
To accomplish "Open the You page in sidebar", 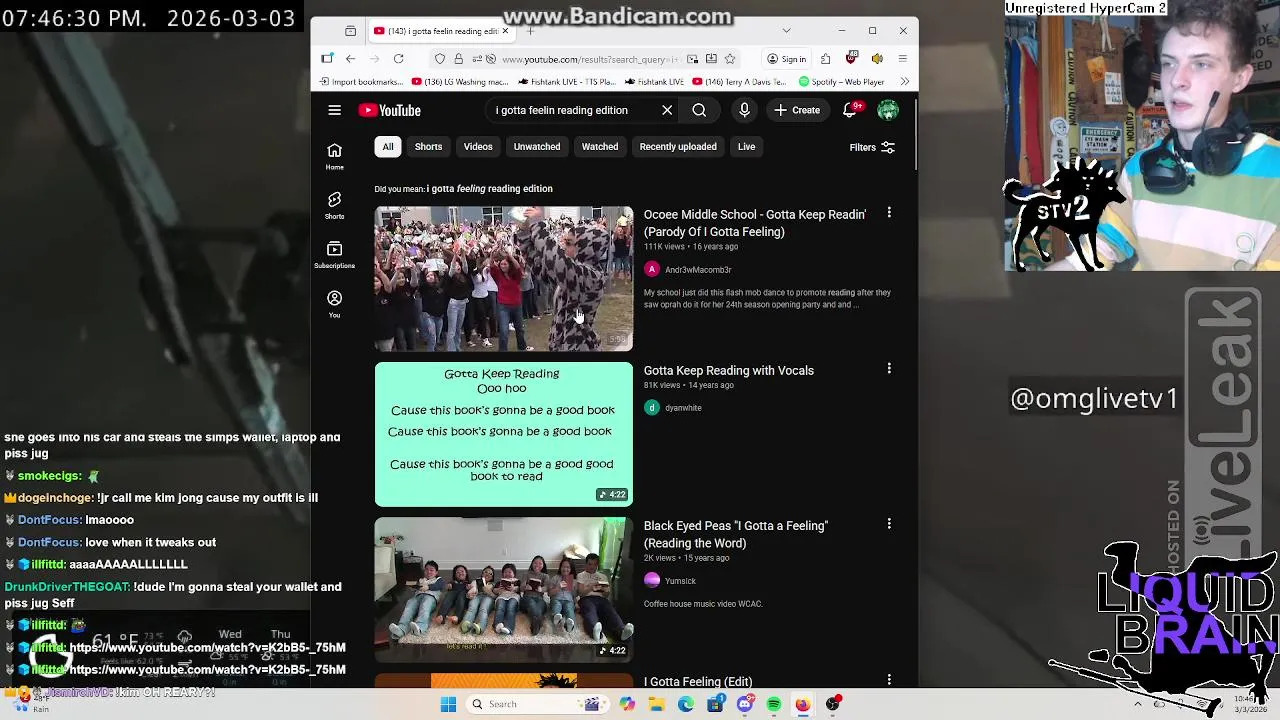I will 334,304.
